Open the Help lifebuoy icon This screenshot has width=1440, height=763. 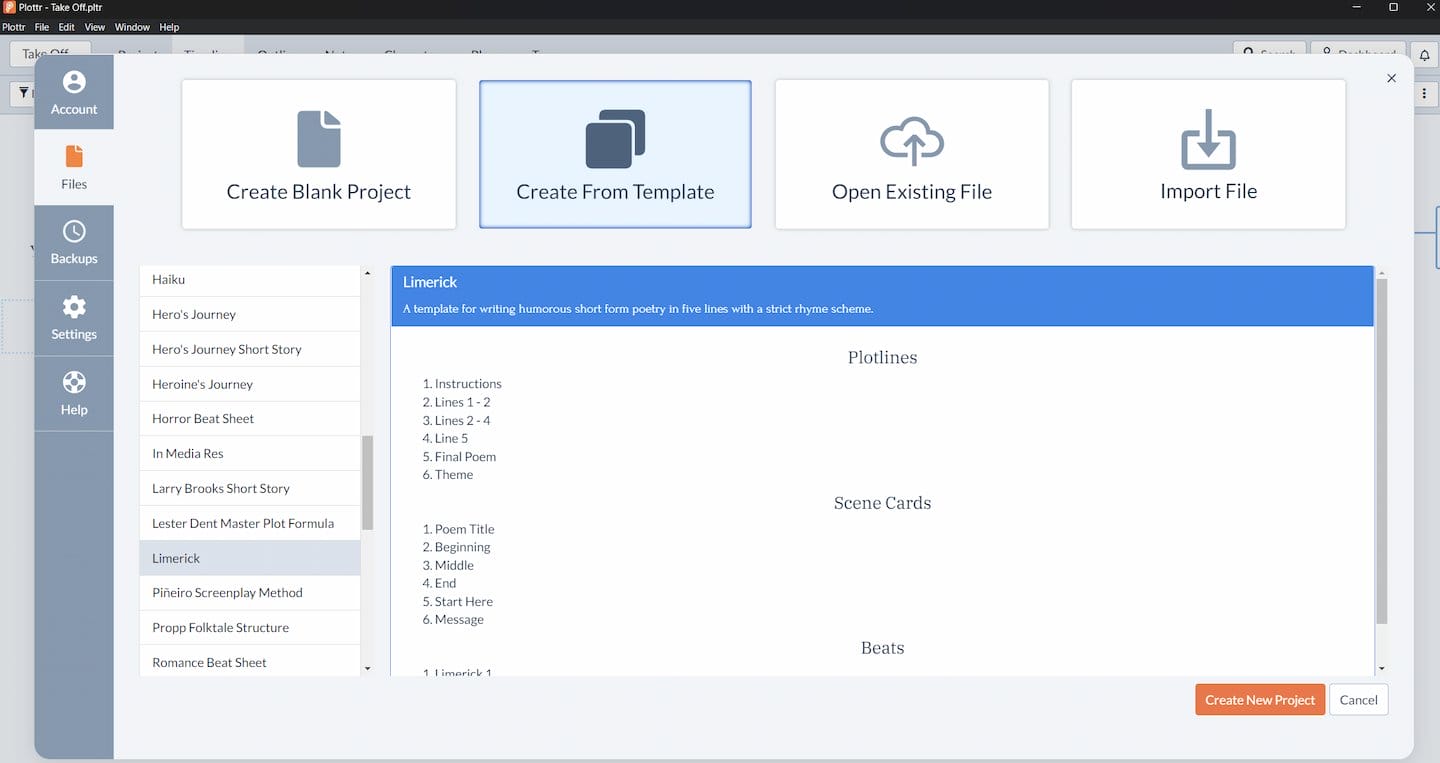pyautogui.click(x=74, y=383)
